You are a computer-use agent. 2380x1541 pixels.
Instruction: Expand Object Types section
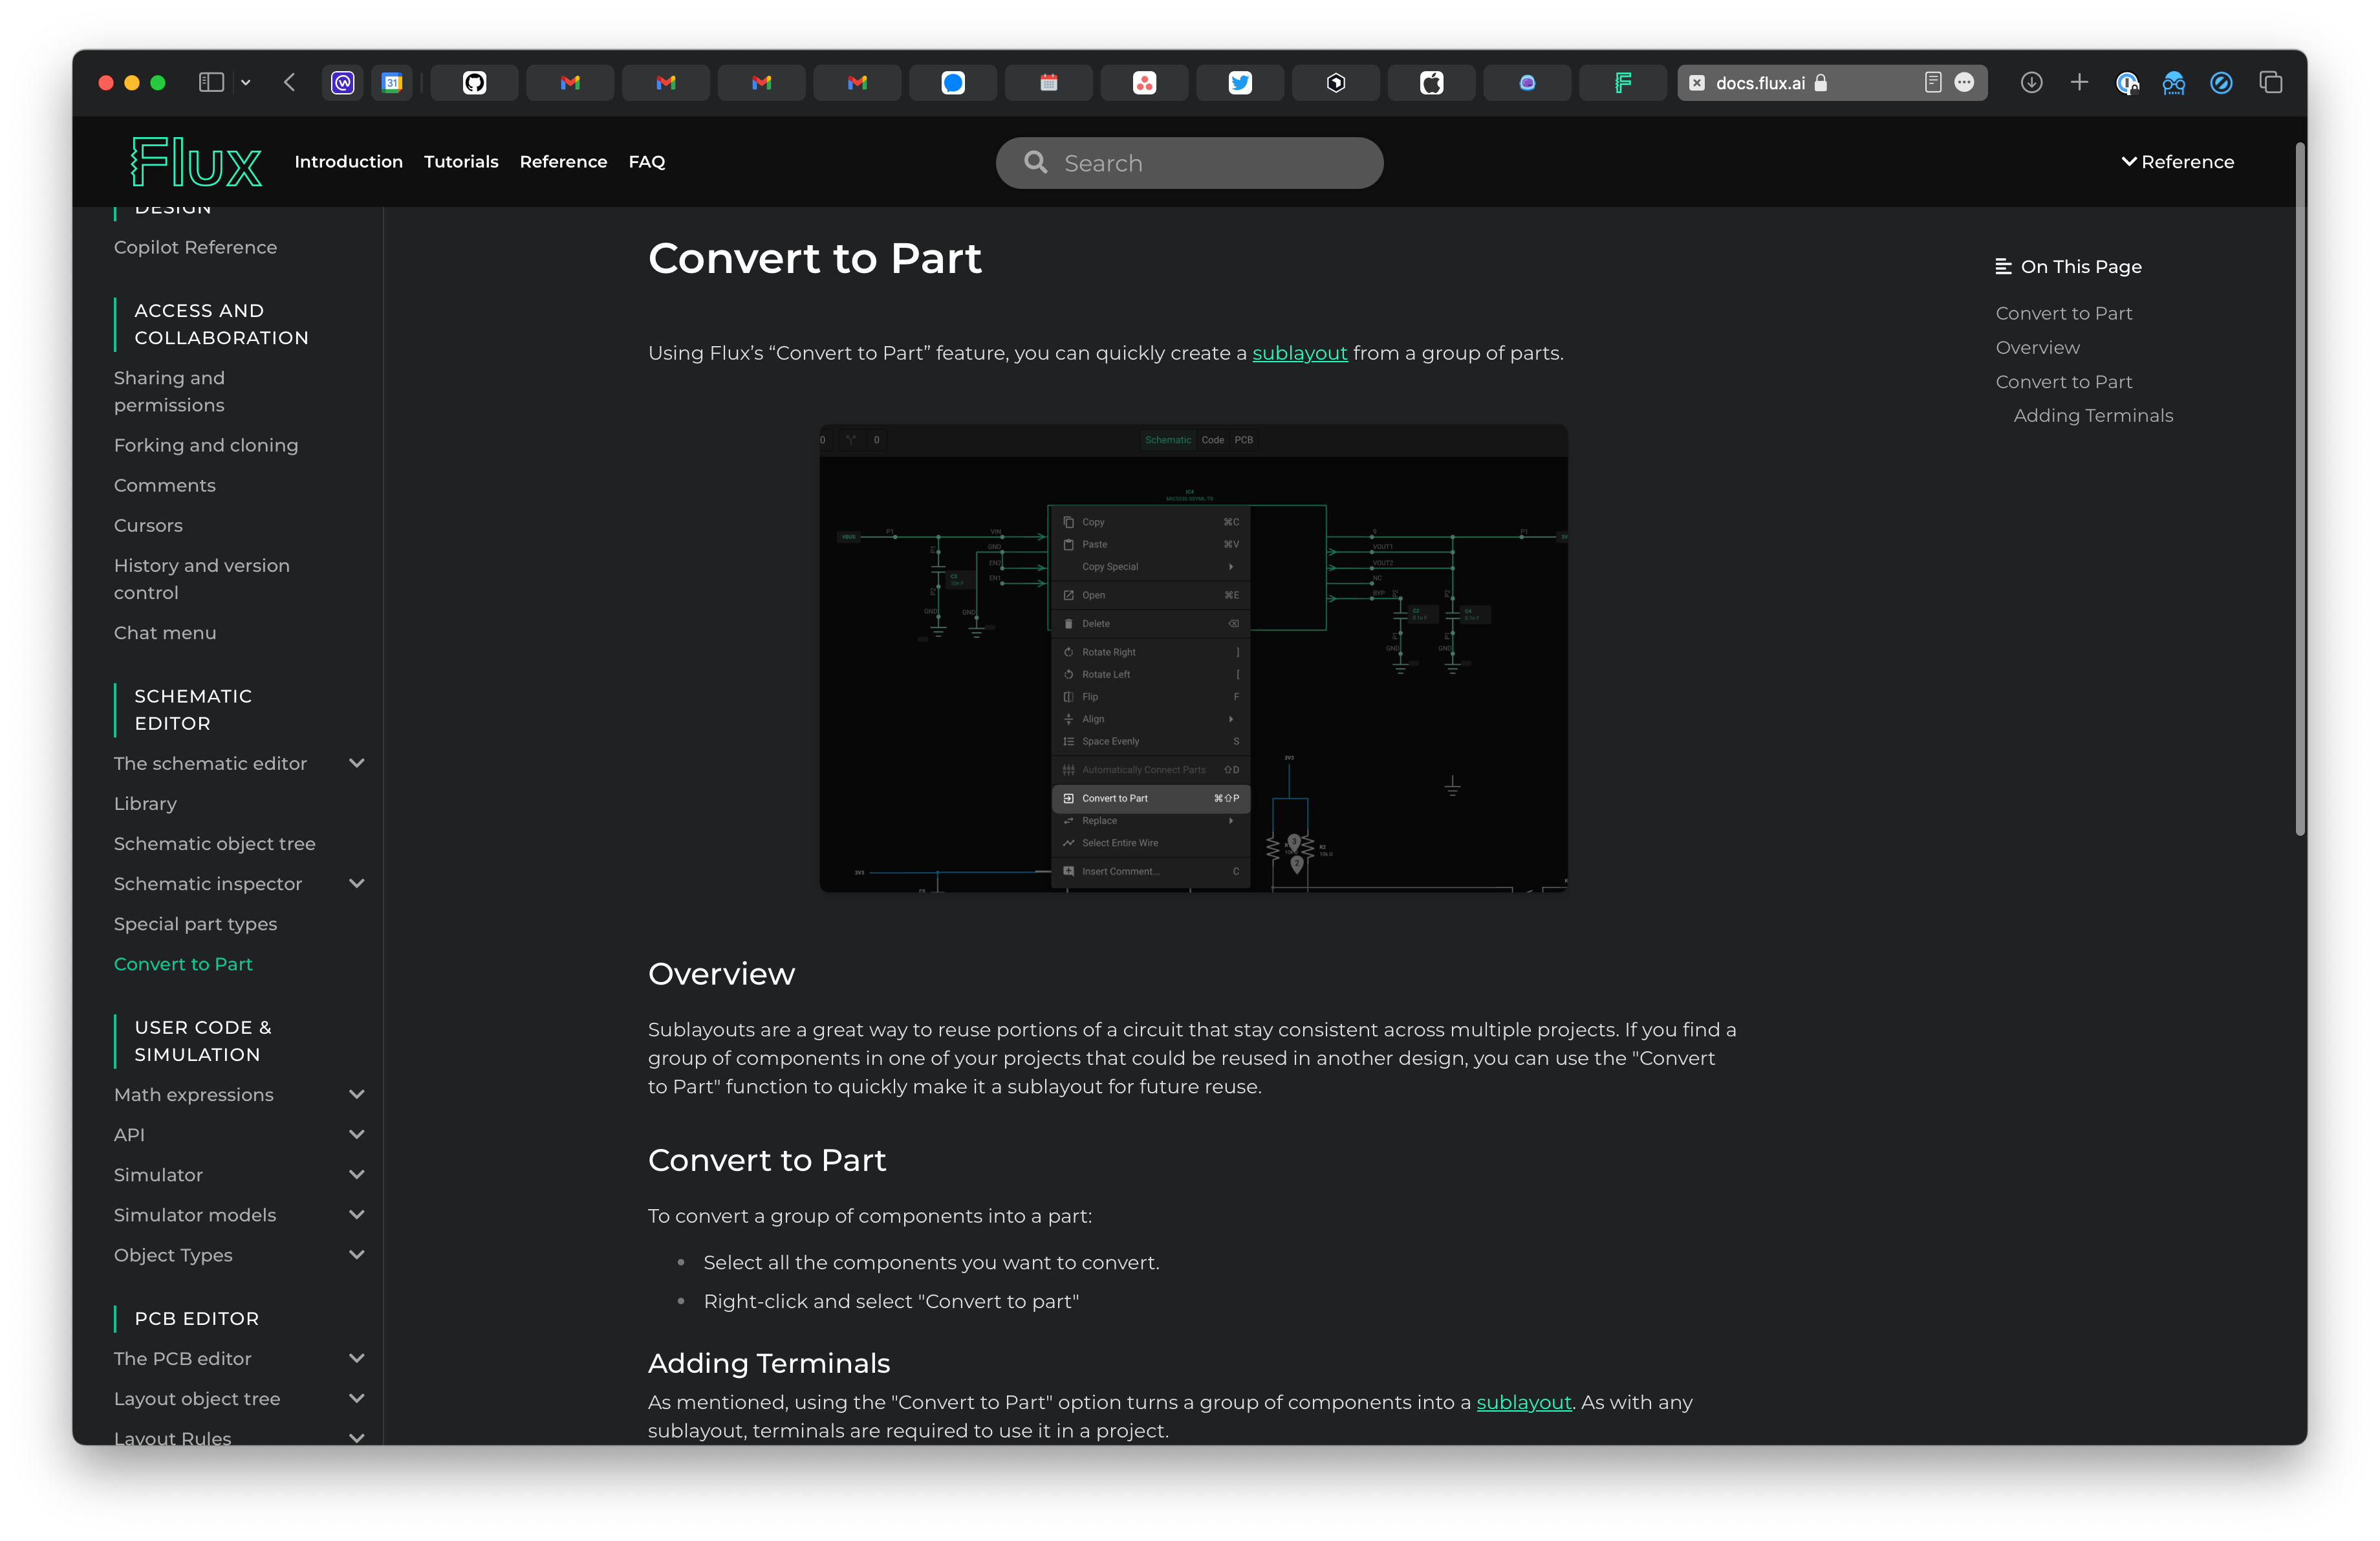[x=356, y=1254]
